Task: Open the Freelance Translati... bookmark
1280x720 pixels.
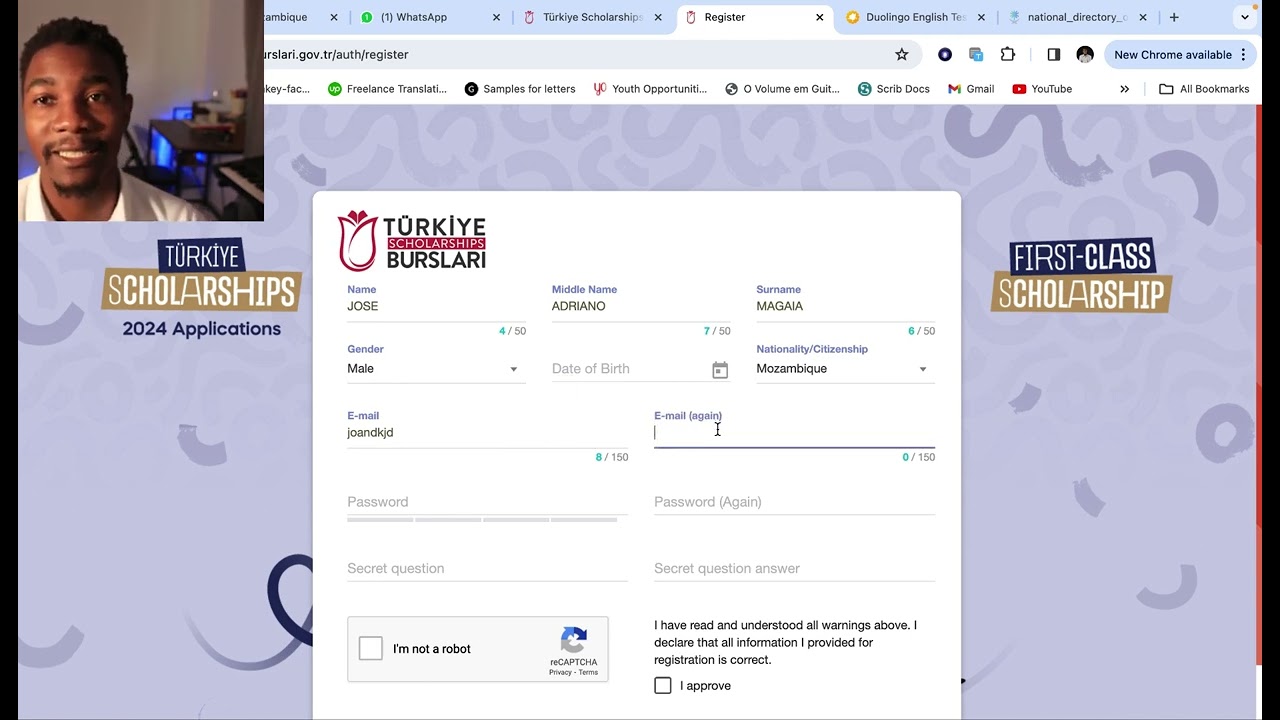Action: coord(388,89)
